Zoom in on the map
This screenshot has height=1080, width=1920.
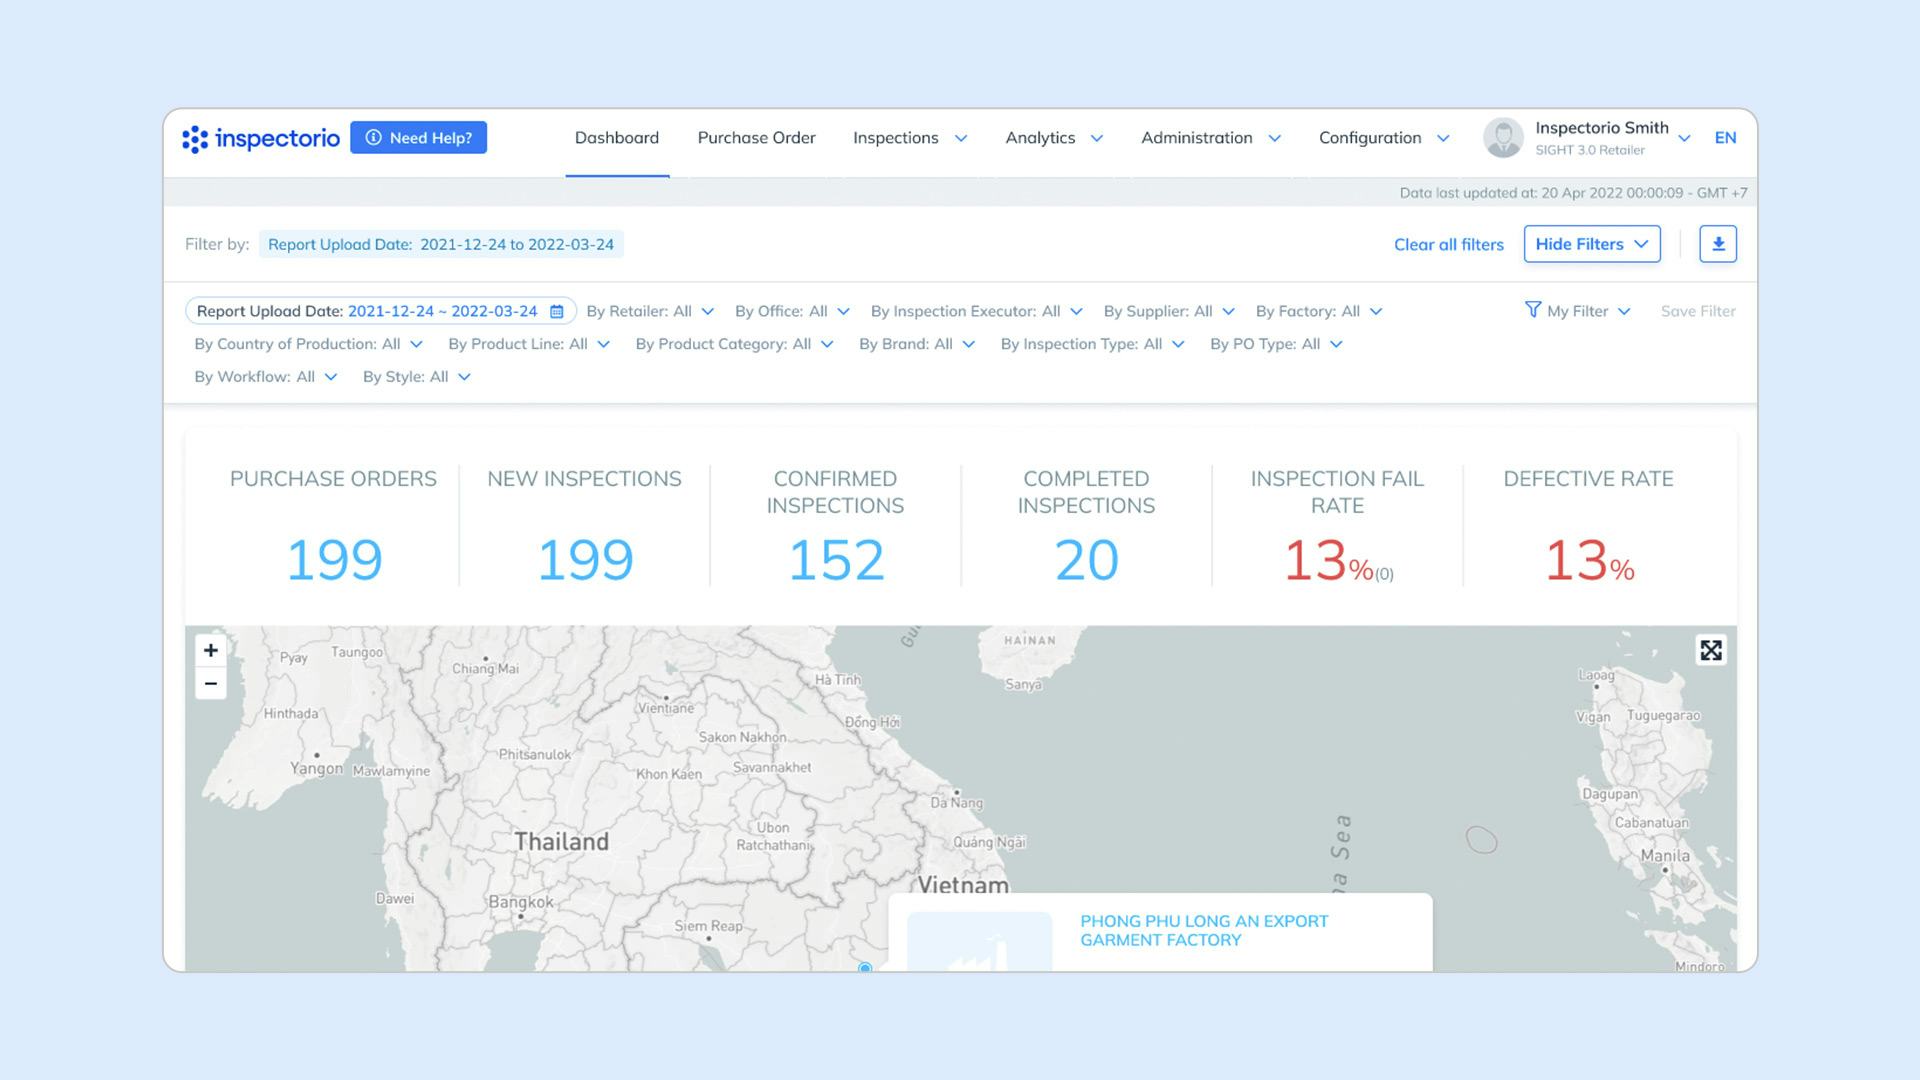pyautogui.click(x=210, y=650)
